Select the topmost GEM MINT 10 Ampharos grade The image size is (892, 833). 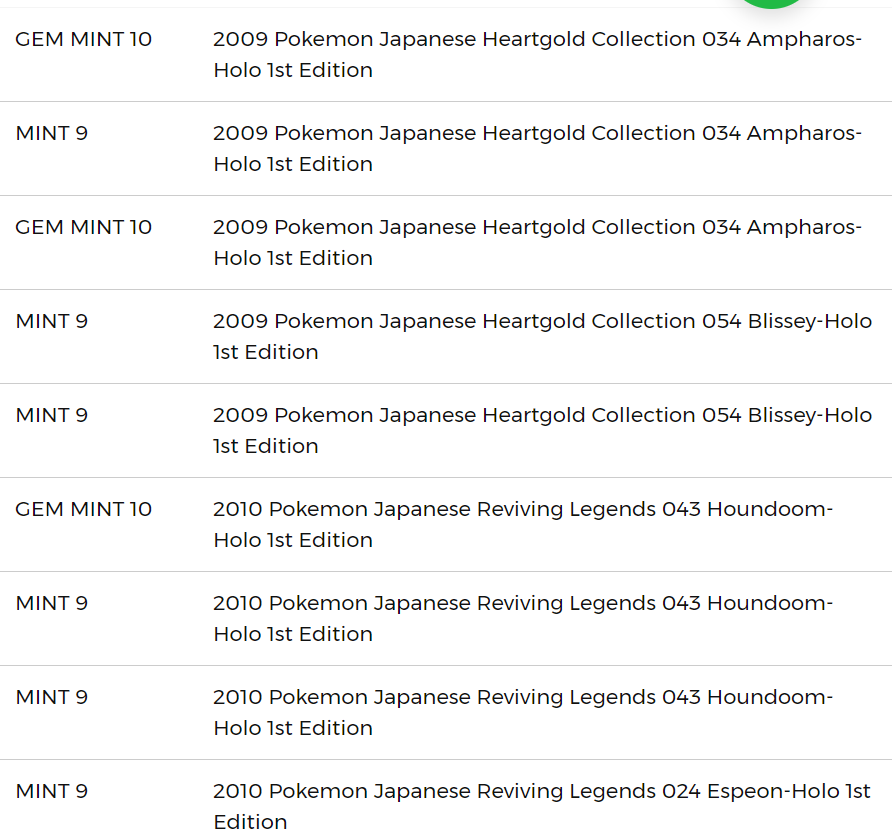click(84, 39)
